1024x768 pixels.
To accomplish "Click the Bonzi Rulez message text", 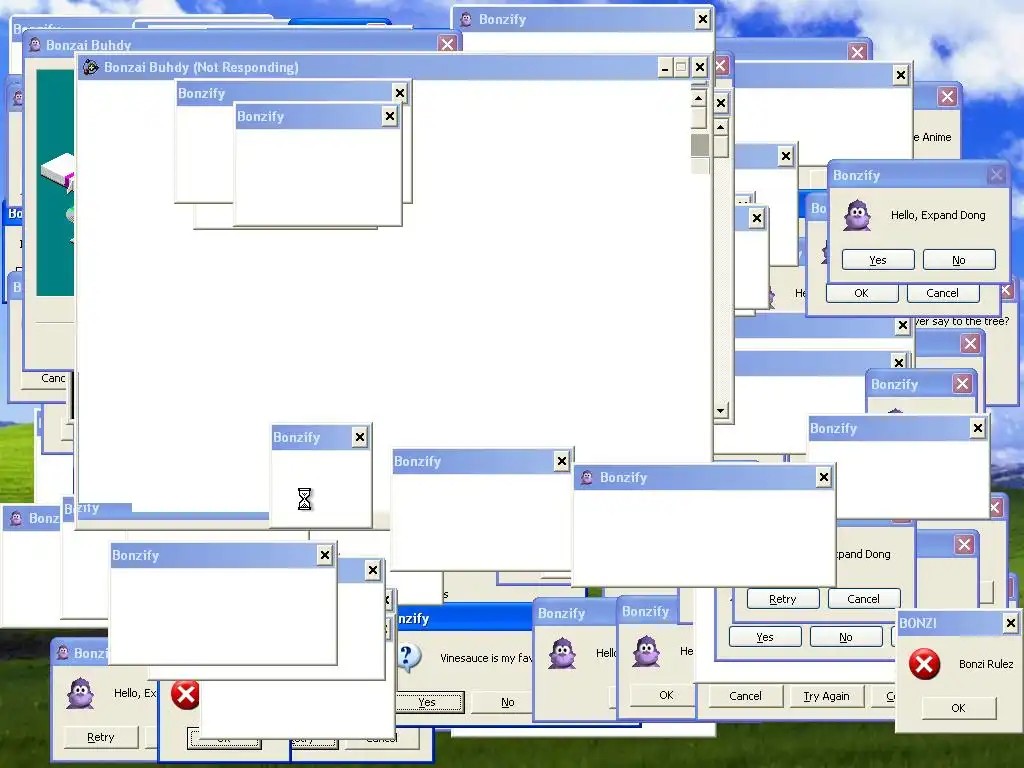I will 985,664.
